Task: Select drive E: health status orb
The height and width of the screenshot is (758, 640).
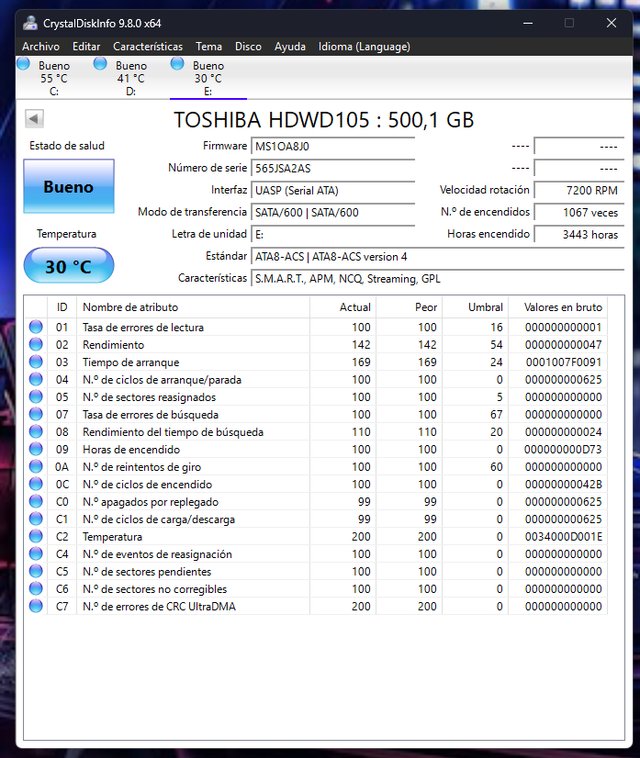Action: click(x=177, y=64)
